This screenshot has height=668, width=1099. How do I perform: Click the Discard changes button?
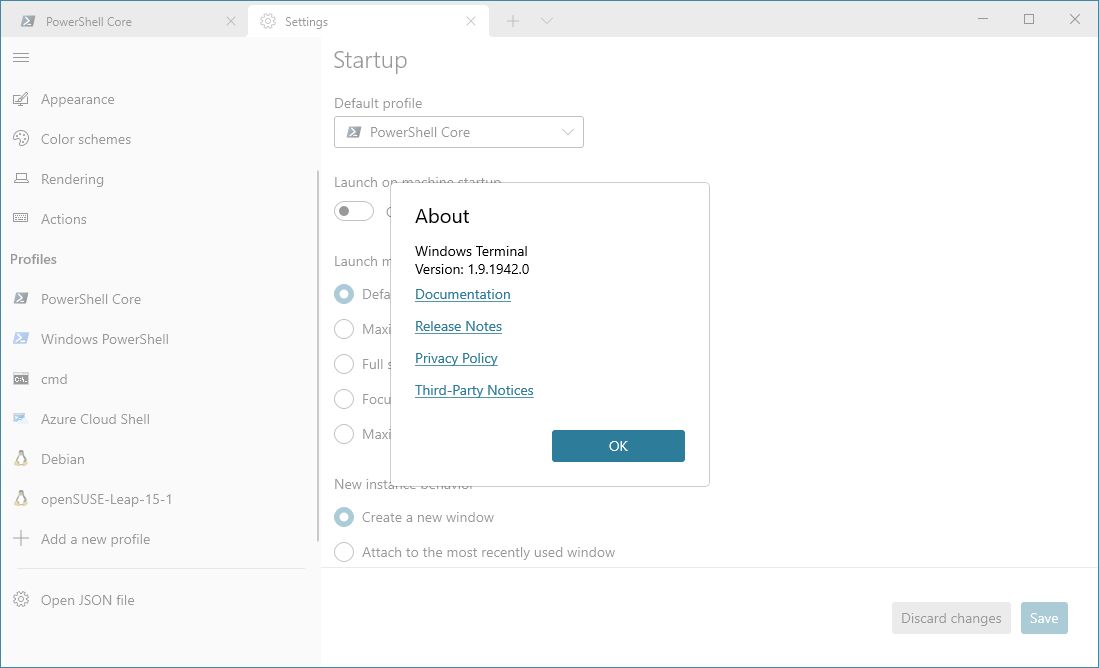[951, 618]
